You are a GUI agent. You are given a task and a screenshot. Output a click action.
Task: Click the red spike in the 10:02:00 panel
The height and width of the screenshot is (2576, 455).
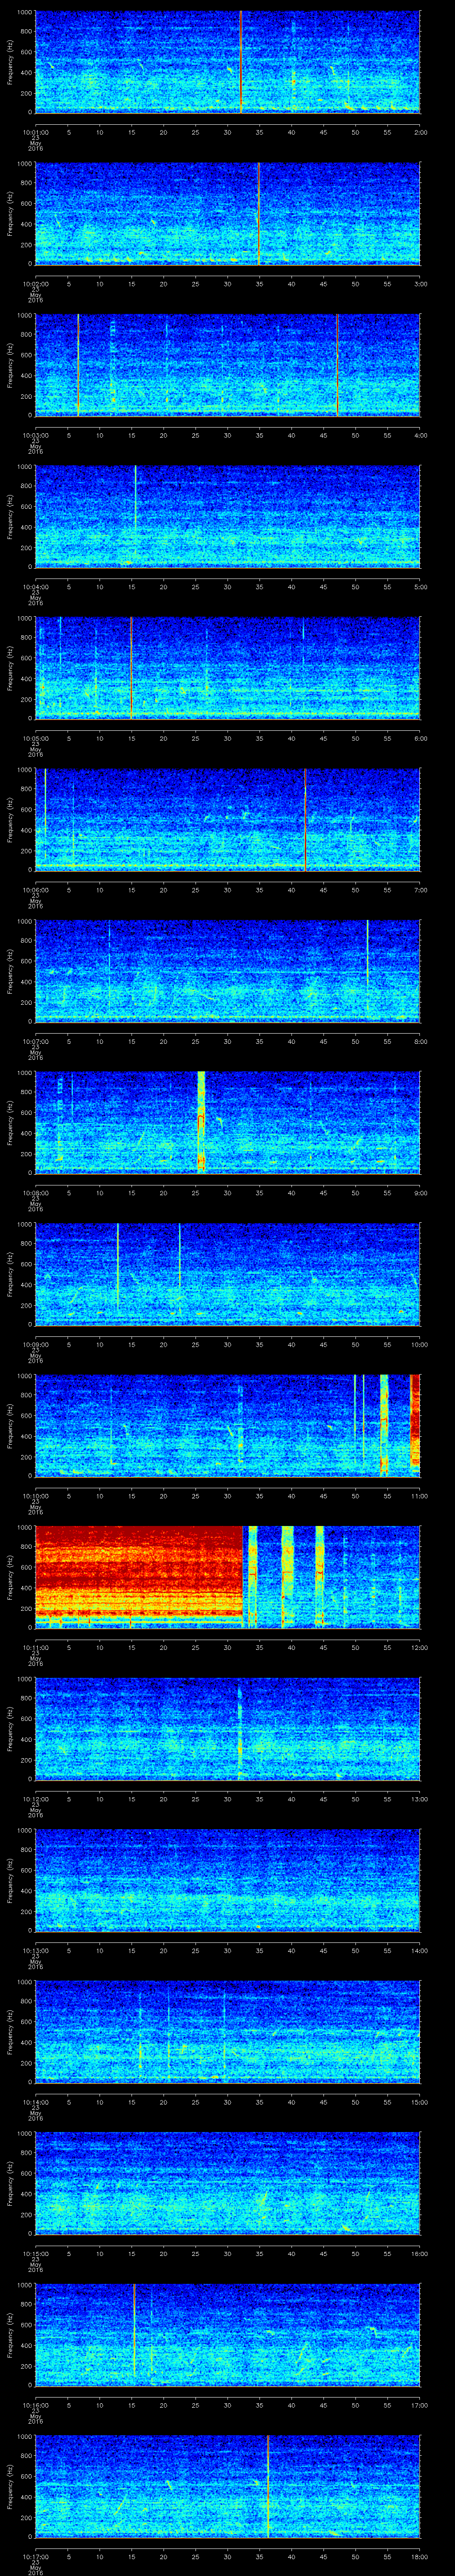(259, 213)
